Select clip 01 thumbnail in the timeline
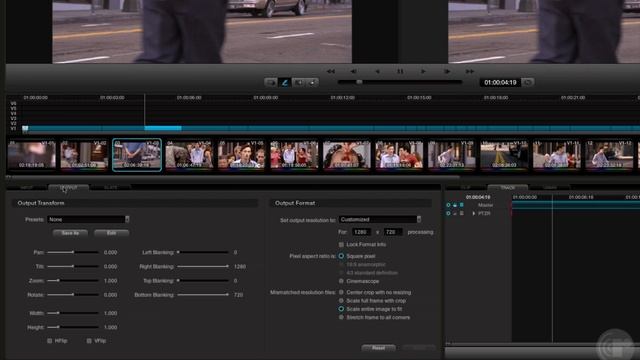 32,155
